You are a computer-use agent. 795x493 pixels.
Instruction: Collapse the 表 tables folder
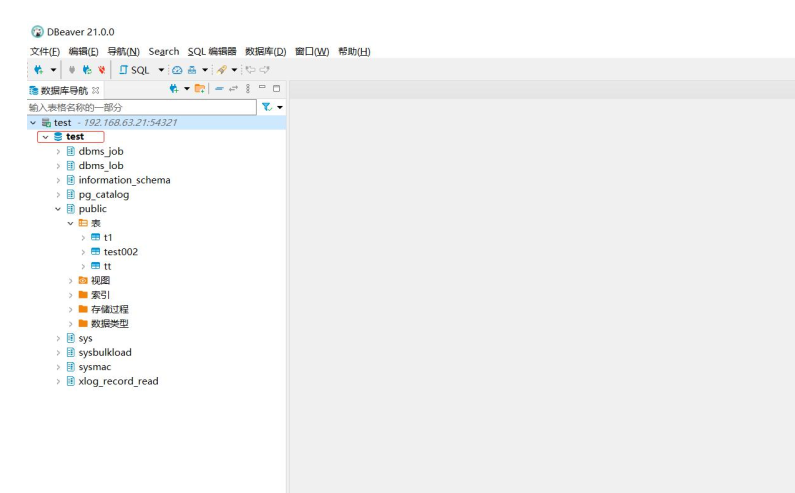pos(70,223)
